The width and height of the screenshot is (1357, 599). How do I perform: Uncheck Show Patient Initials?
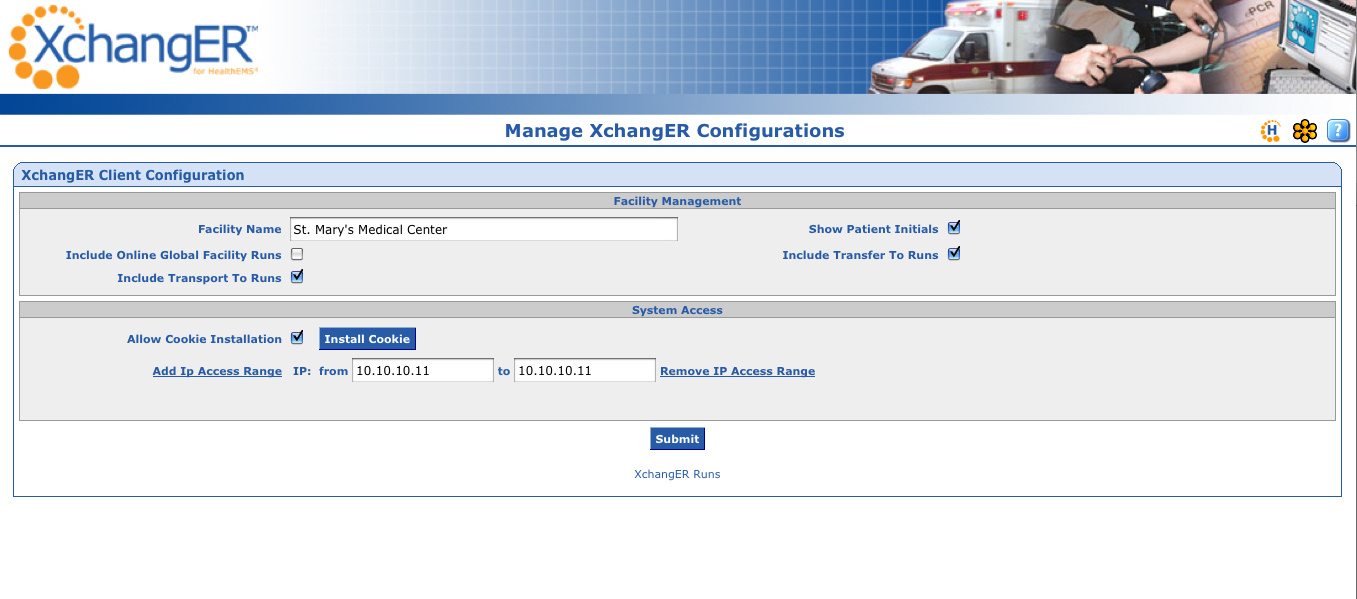tap(953, 227)
